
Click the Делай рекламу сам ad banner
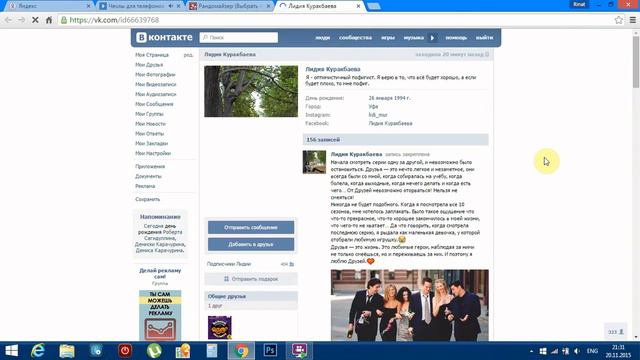coord(160,315)
